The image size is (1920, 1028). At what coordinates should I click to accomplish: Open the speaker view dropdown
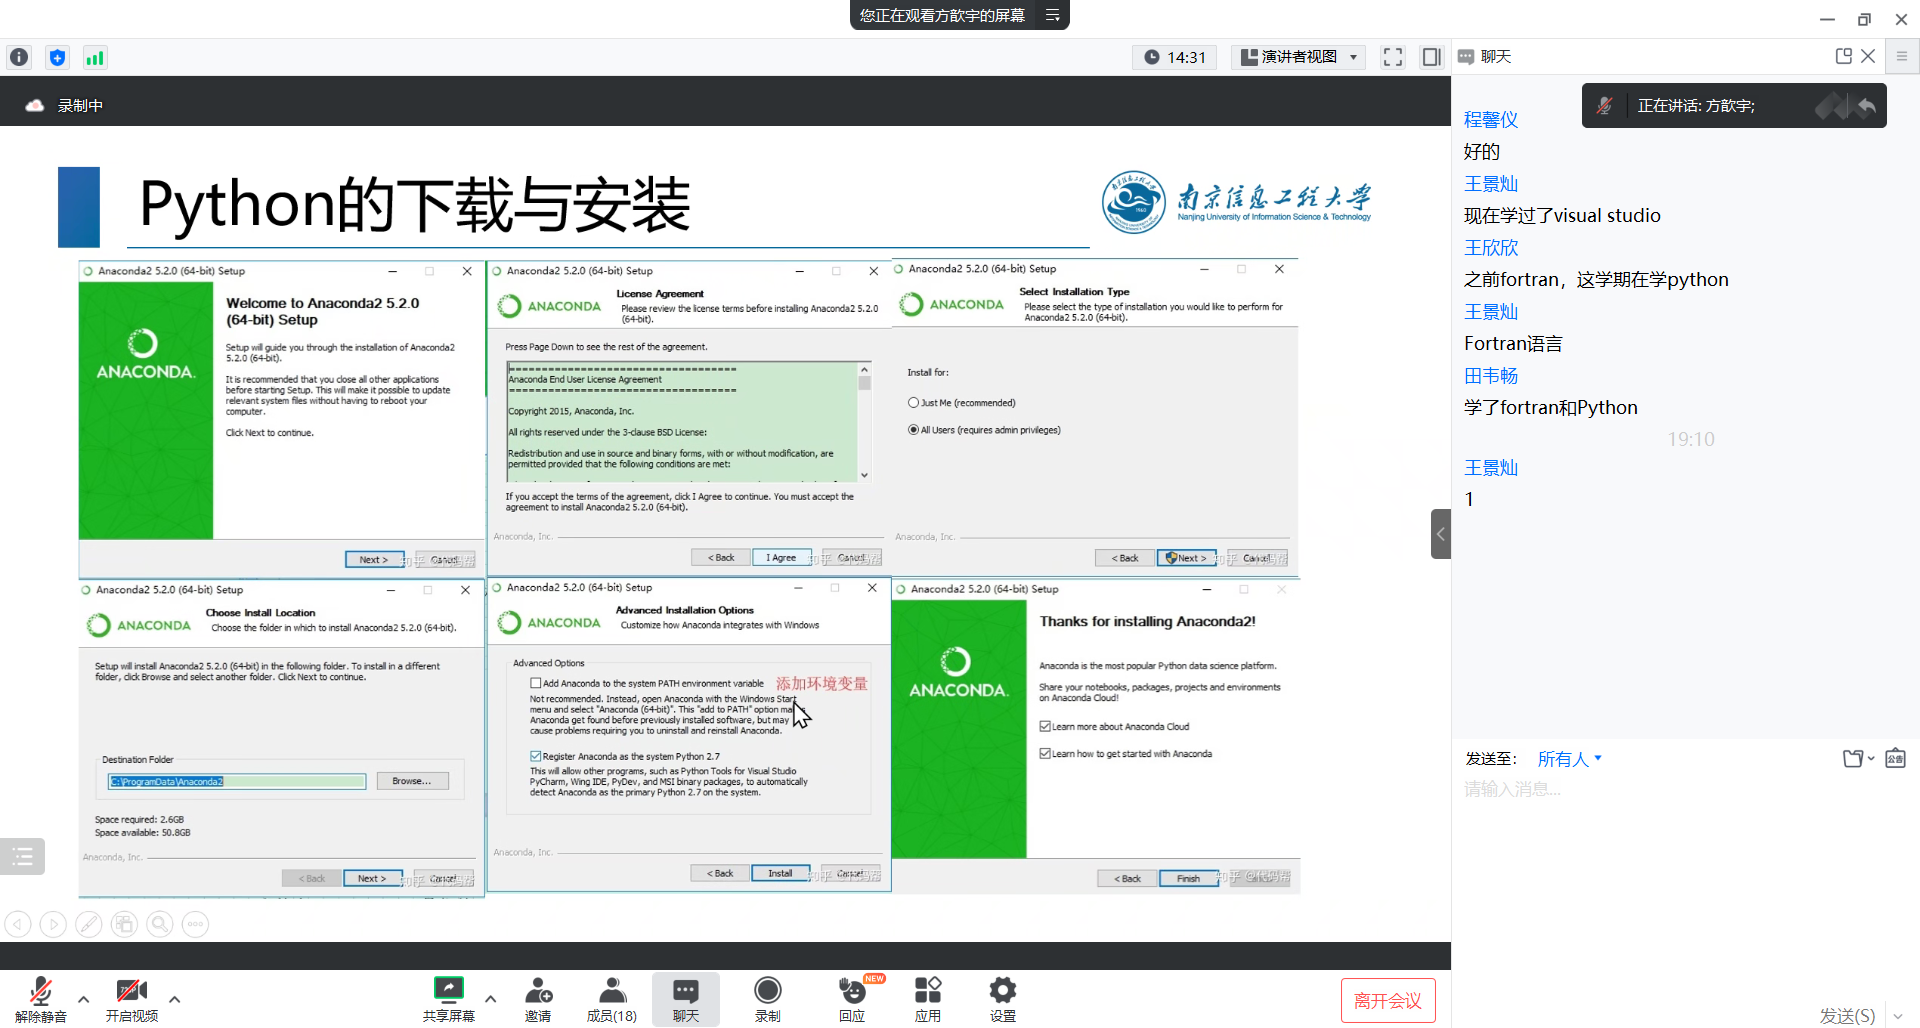[1300, 57]
